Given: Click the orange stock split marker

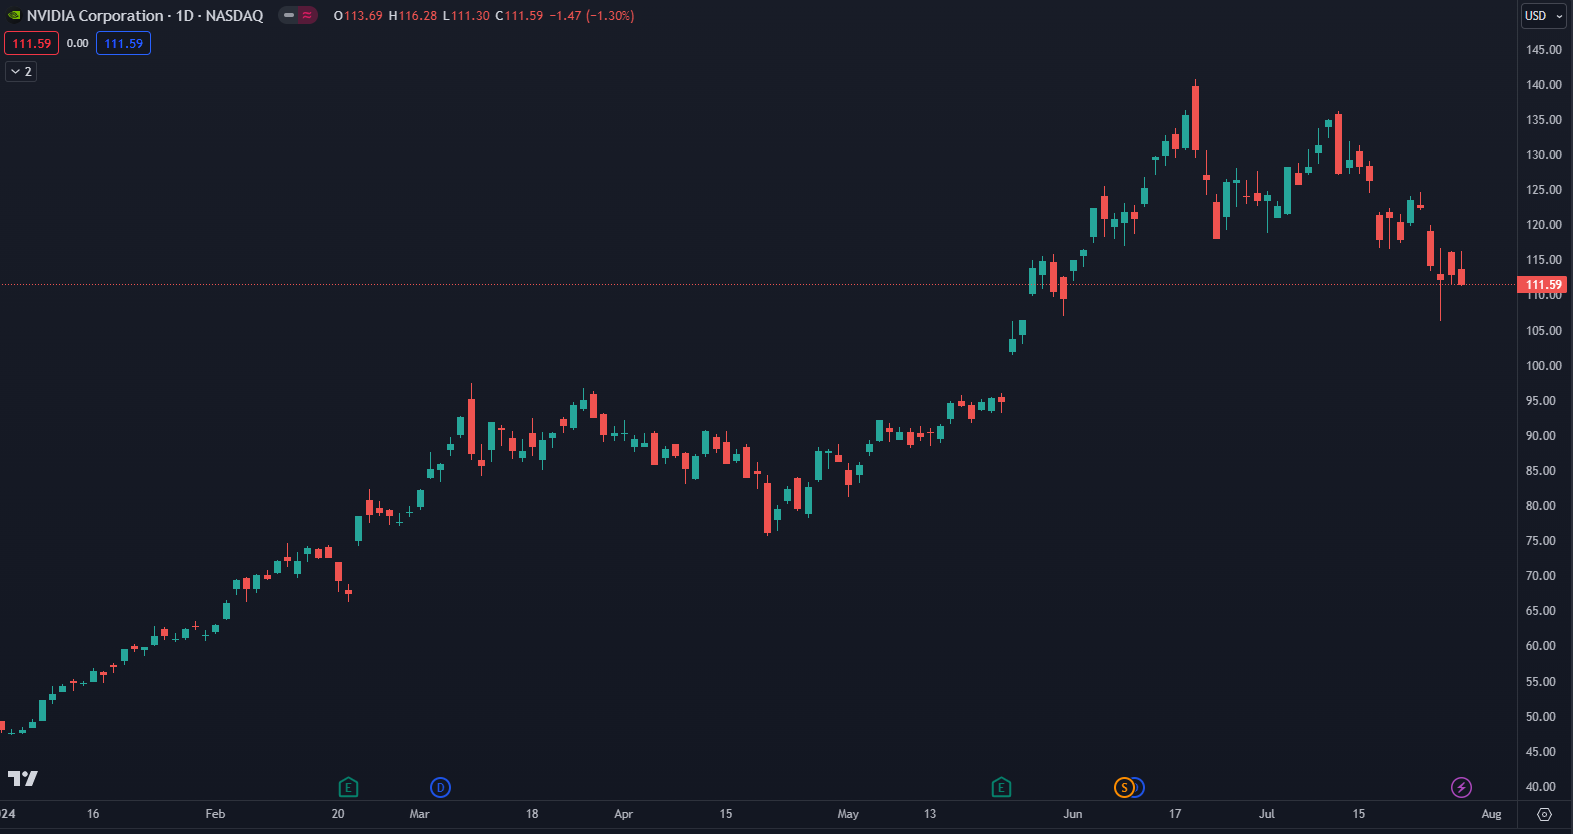Looking at the screenshot, I should (1124, 787).
